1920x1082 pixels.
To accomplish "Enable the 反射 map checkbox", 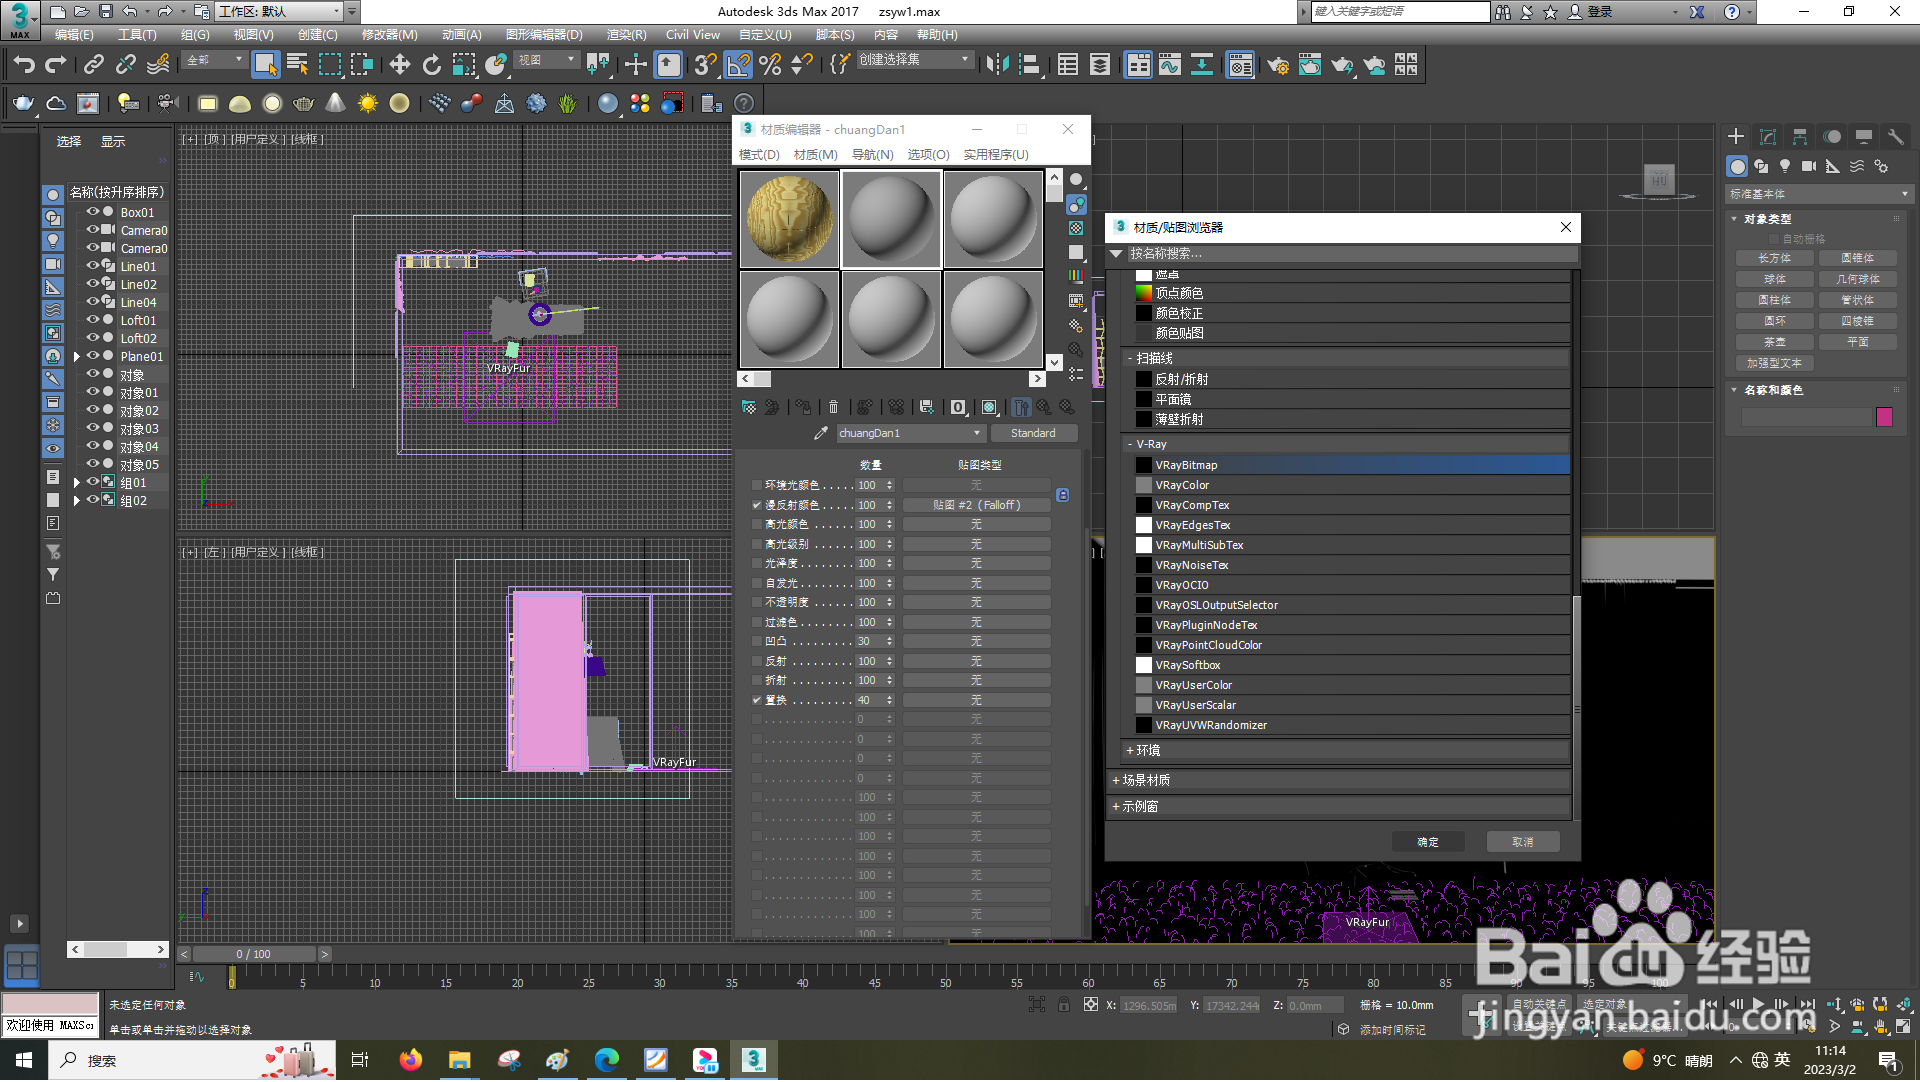I will 757,661.
